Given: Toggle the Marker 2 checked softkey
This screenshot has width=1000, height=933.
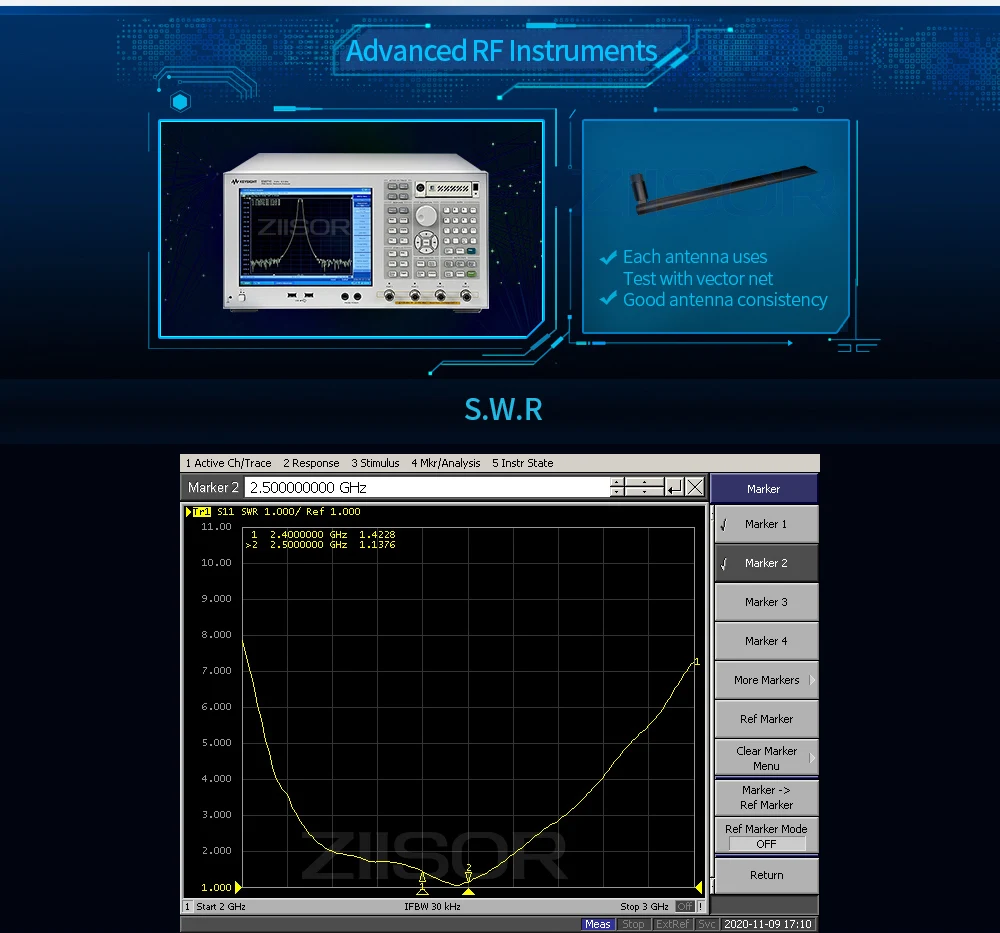Looking at the screenshot, I should click(766, 563).
